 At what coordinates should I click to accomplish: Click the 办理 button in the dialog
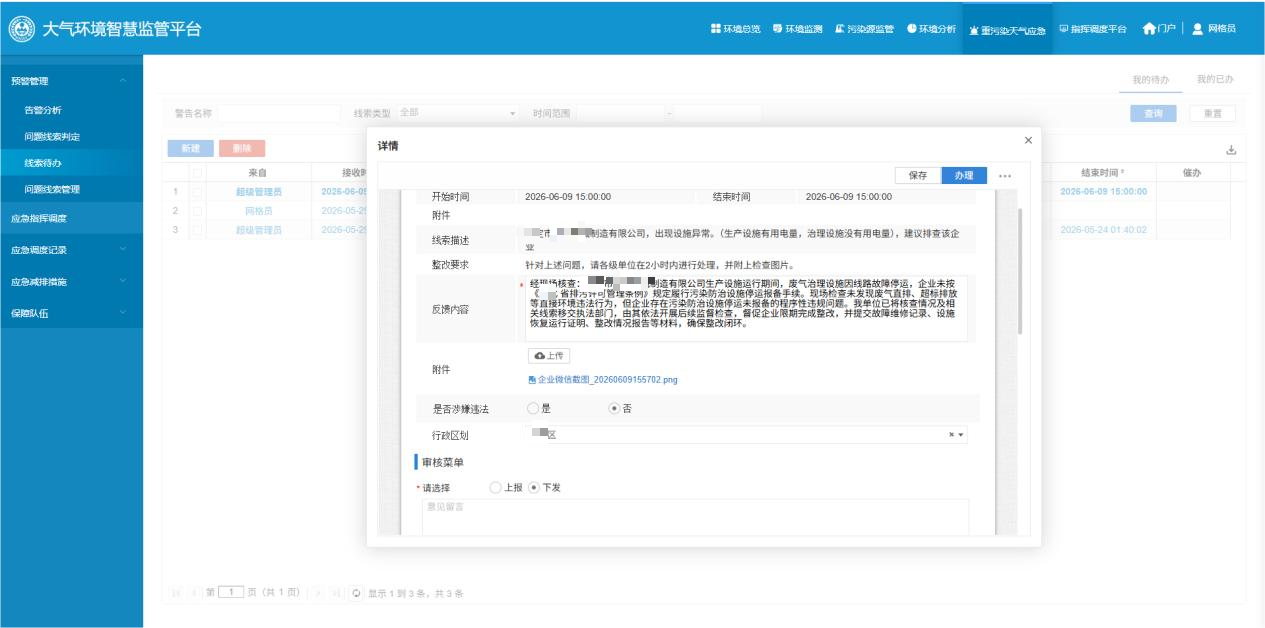(x=964, y=175)
